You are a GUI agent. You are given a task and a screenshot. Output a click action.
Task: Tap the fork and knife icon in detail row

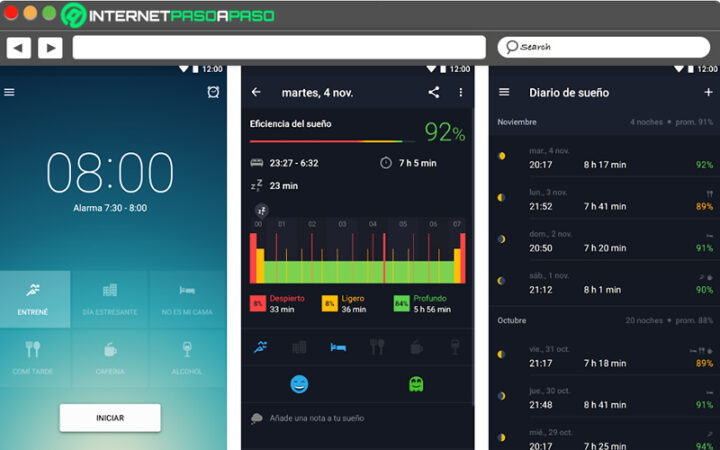click(x=377, y=347)
